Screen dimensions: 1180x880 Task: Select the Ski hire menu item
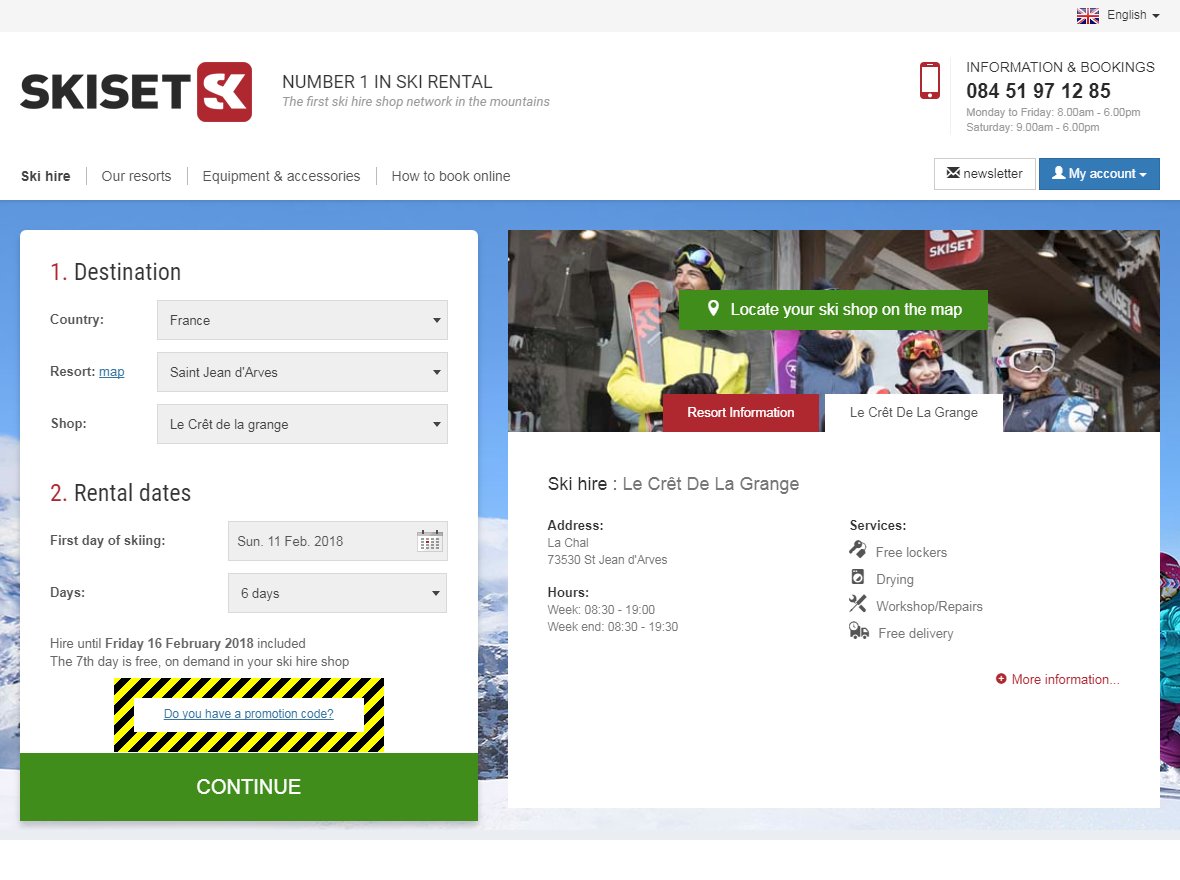45,176
